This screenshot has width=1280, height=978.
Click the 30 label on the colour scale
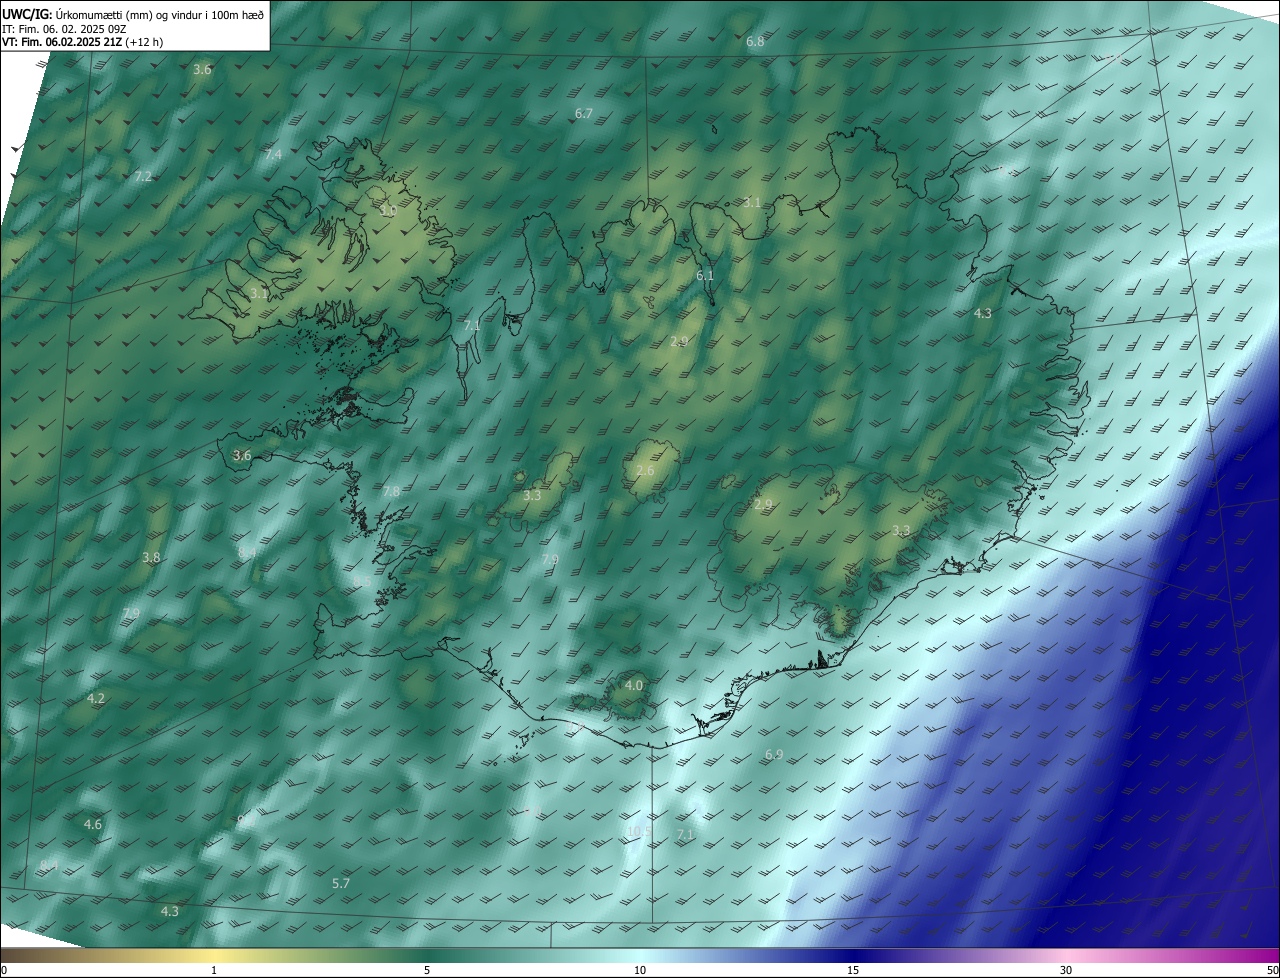(1066, 970)
